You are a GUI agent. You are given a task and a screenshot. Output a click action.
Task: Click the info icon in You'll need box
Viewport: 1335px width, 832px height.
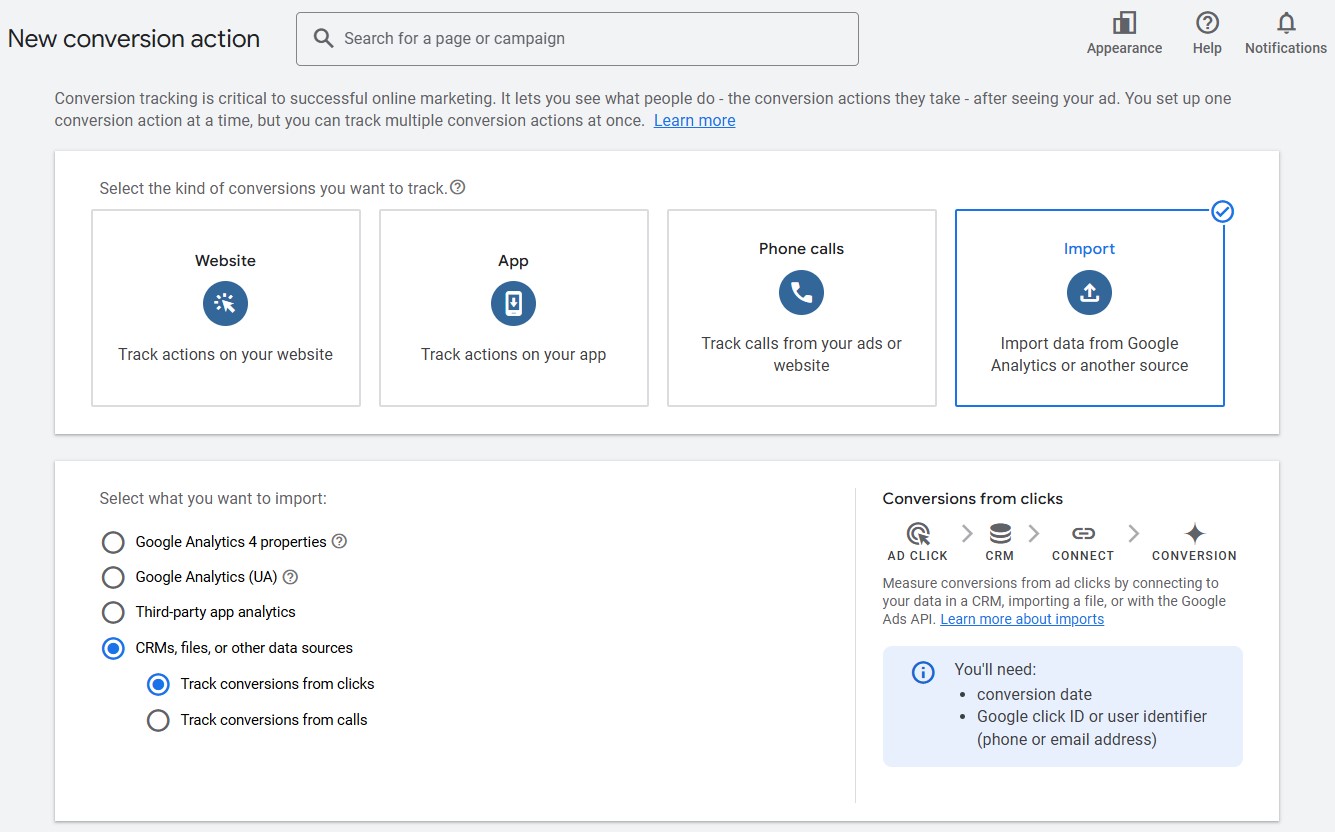[x=923, y=672]
